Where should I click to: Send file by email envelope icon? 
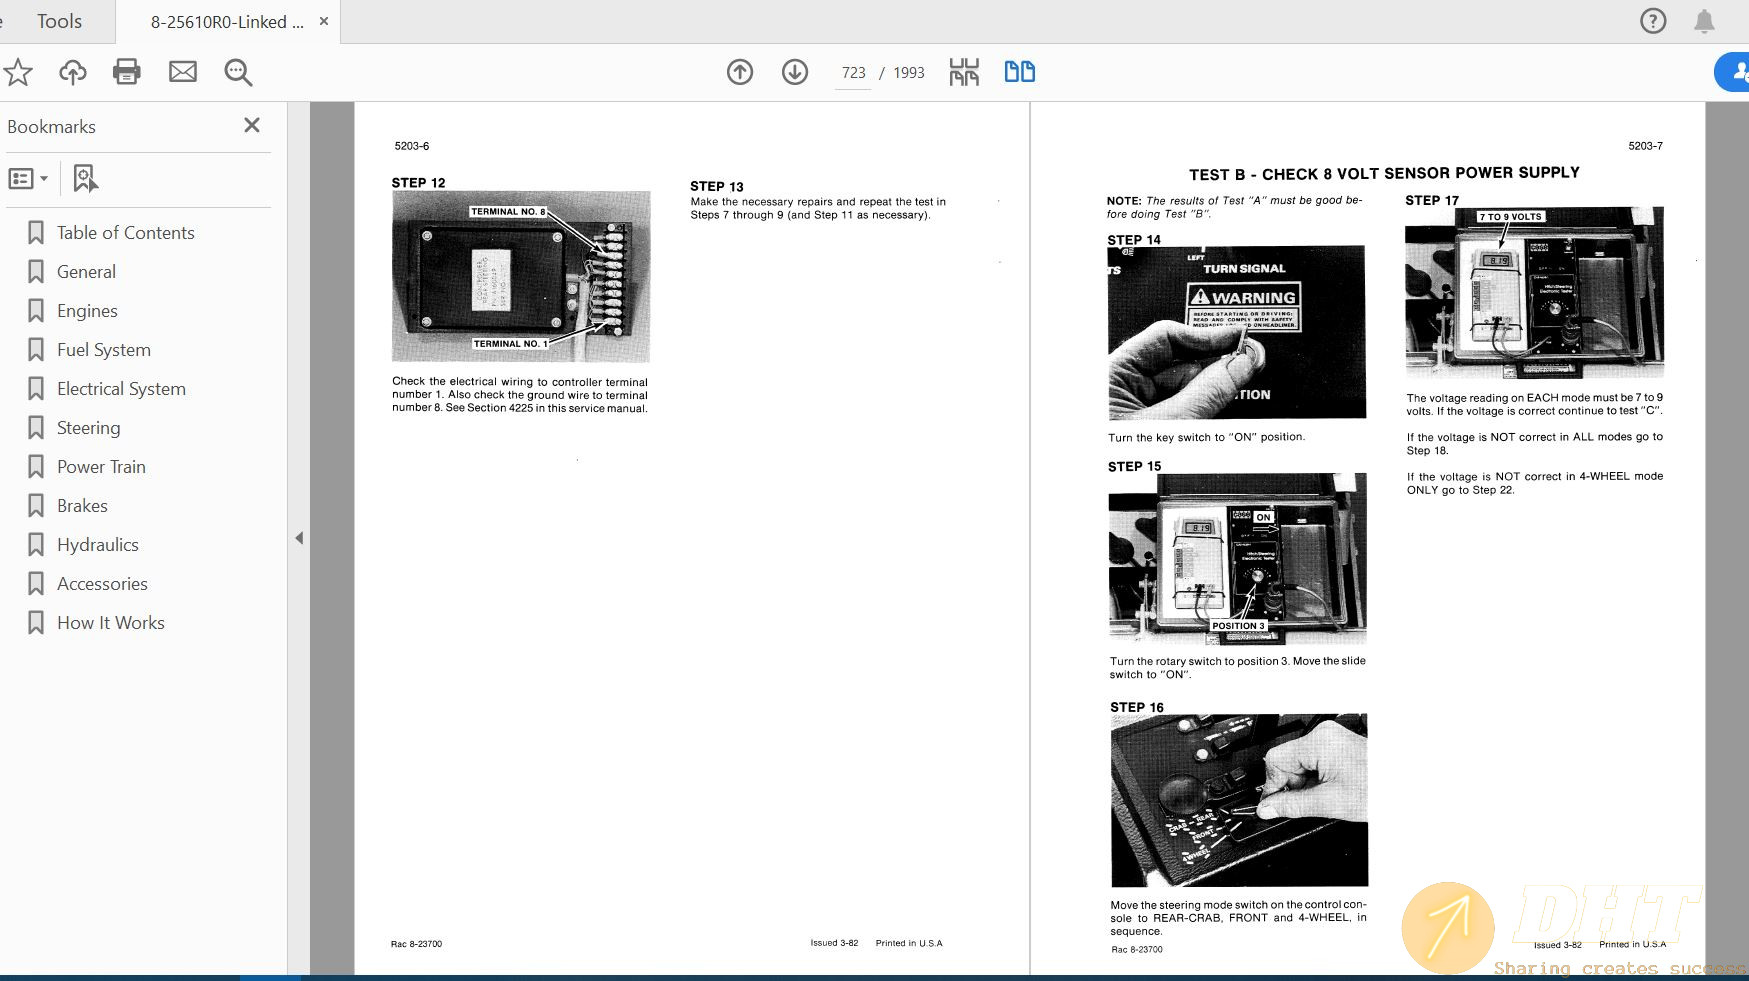coord(183,72)
